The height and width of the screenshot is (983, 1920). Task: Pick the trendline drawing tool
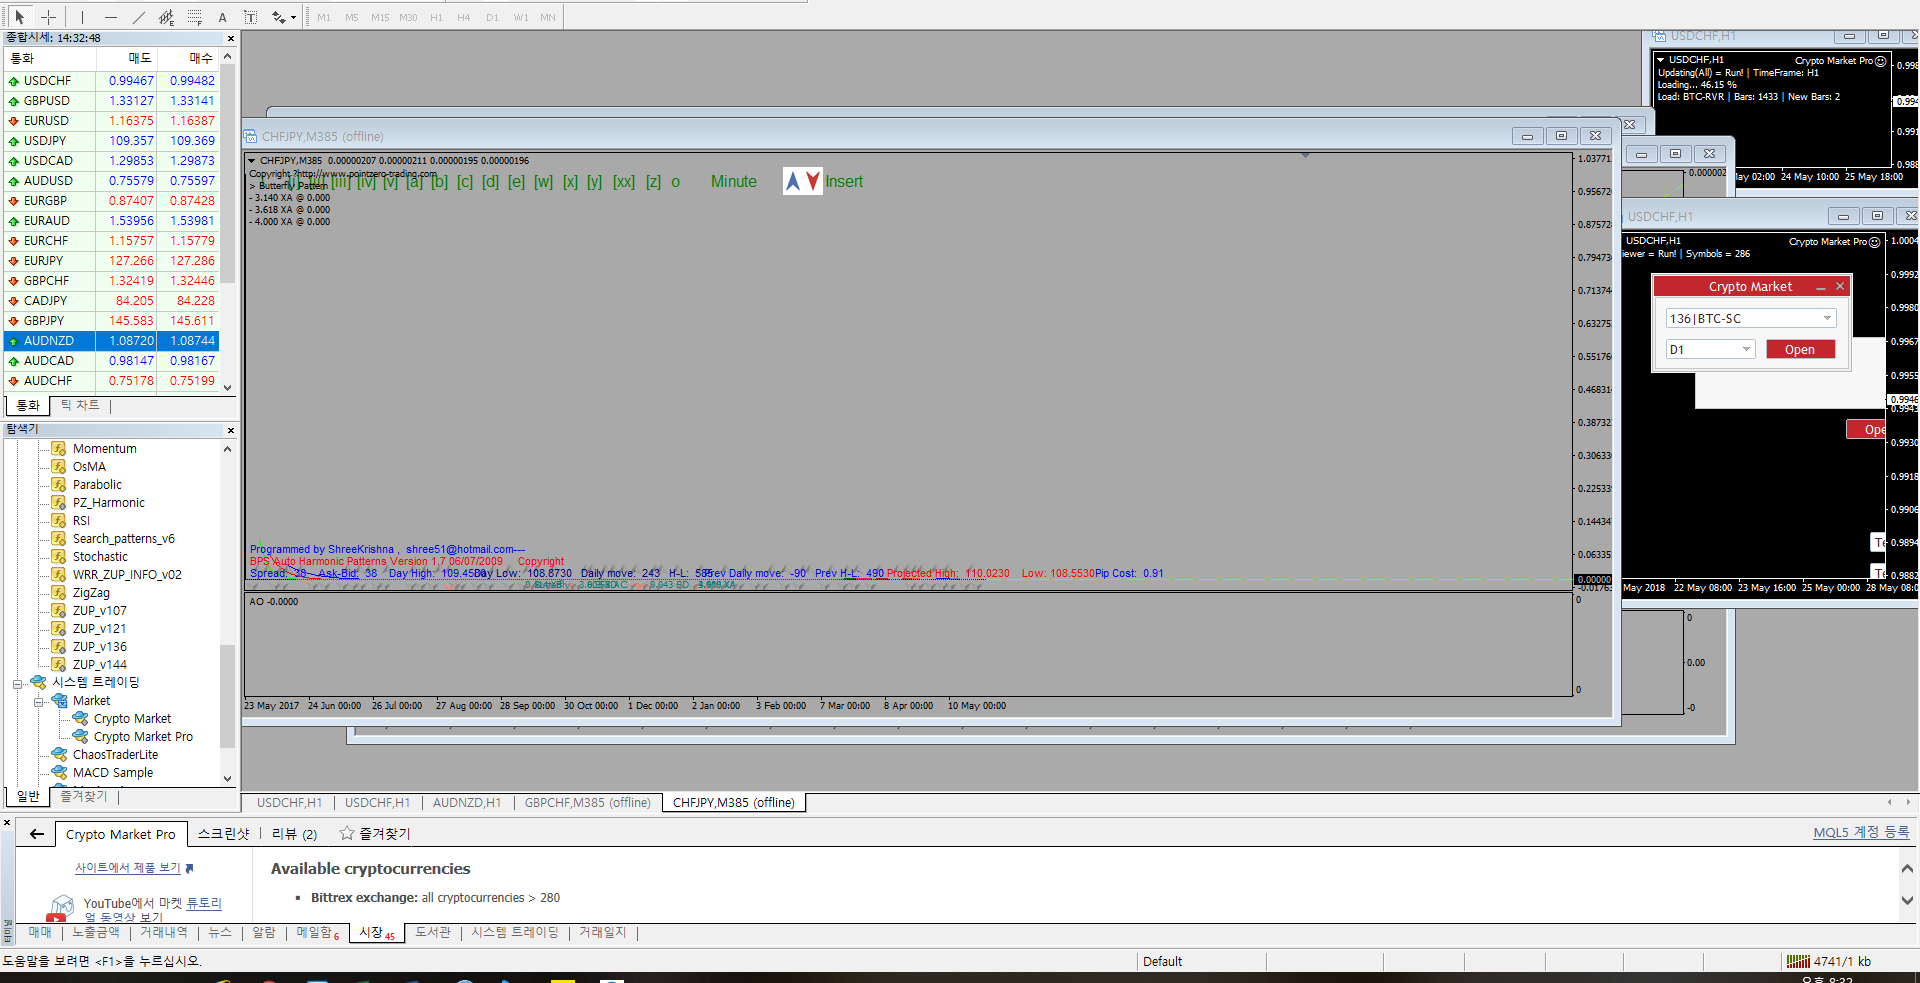coord(138,17)
